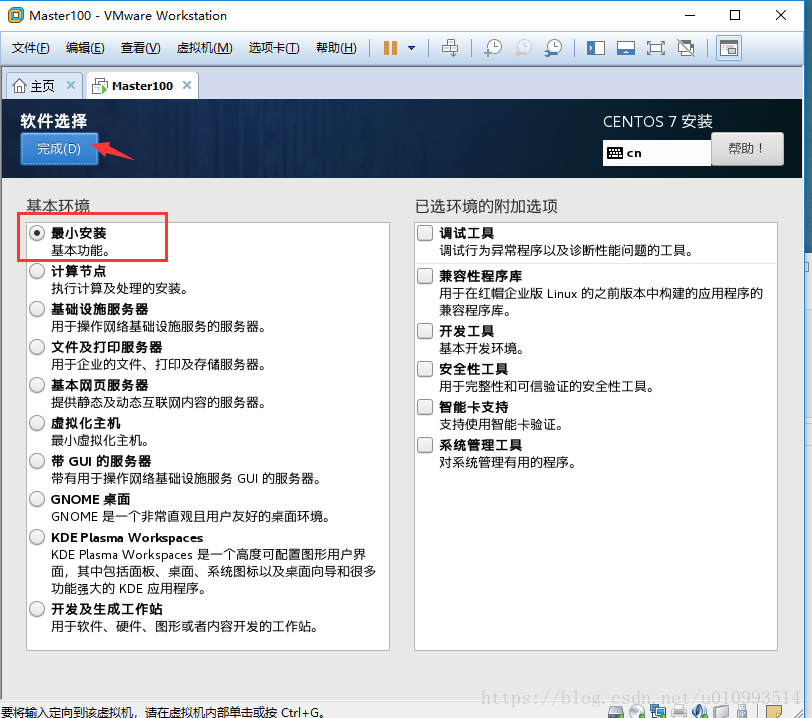This screenshot has height=718, width=812.
Task: Enable the 智能卡支持 checkbox
Action: [425, 407]
